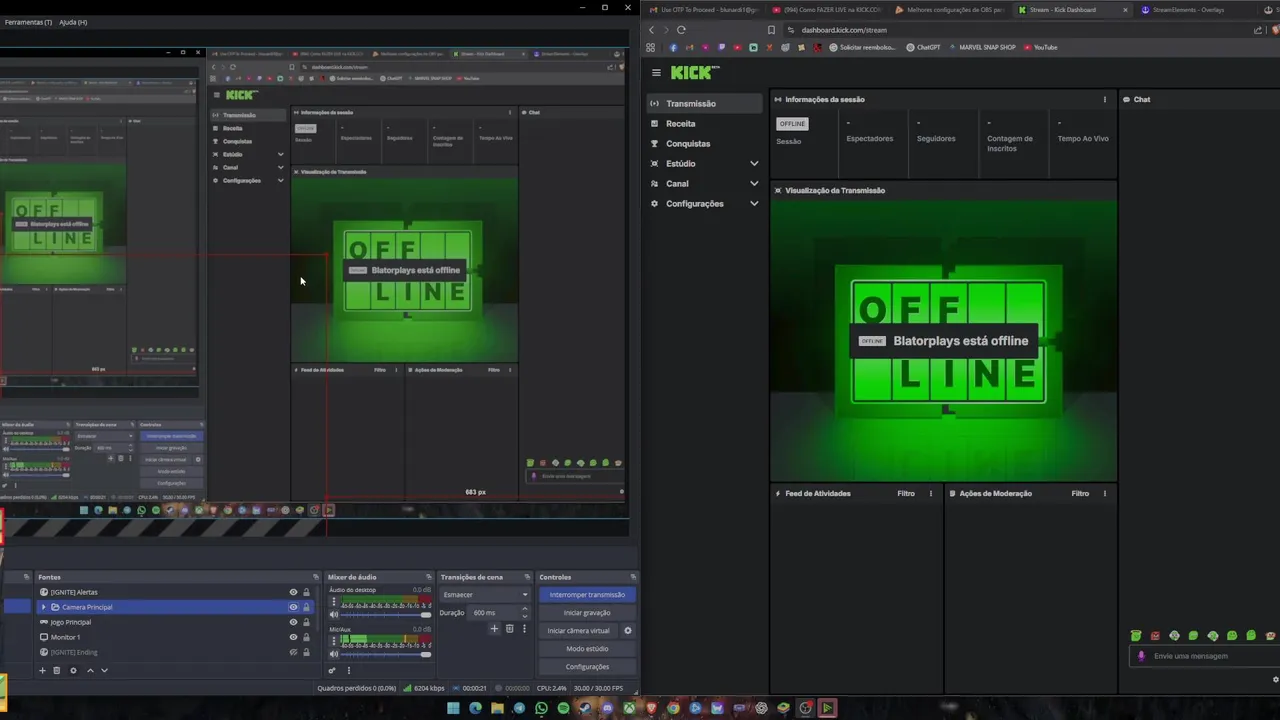1280x720 pixels.
Task: Open Ações de Moderação panel options
Action: (1105, 493)
